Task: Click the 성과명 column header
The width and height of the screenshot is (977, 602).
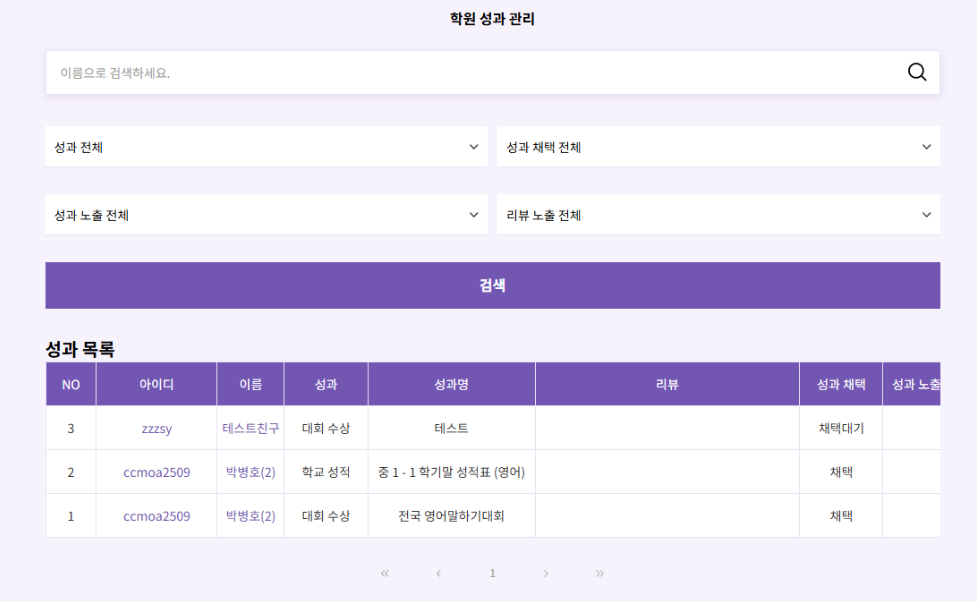Action: coord(451,385)
